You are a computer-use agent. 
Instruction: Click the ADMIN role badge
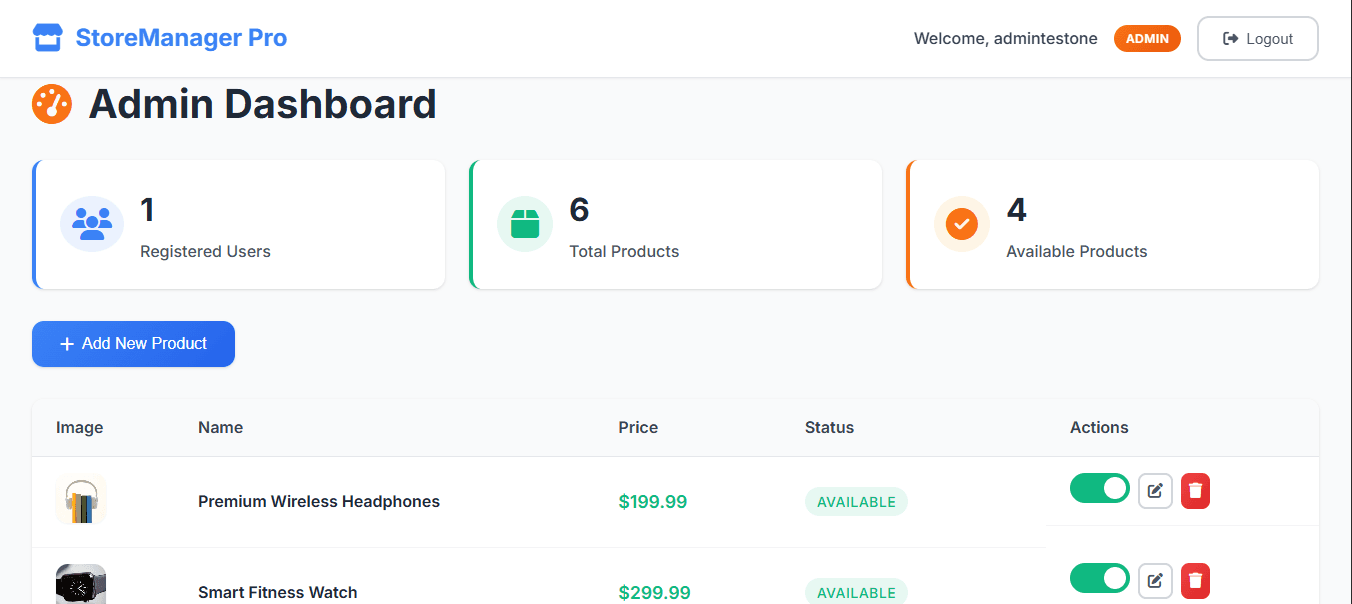[1147, 39]
